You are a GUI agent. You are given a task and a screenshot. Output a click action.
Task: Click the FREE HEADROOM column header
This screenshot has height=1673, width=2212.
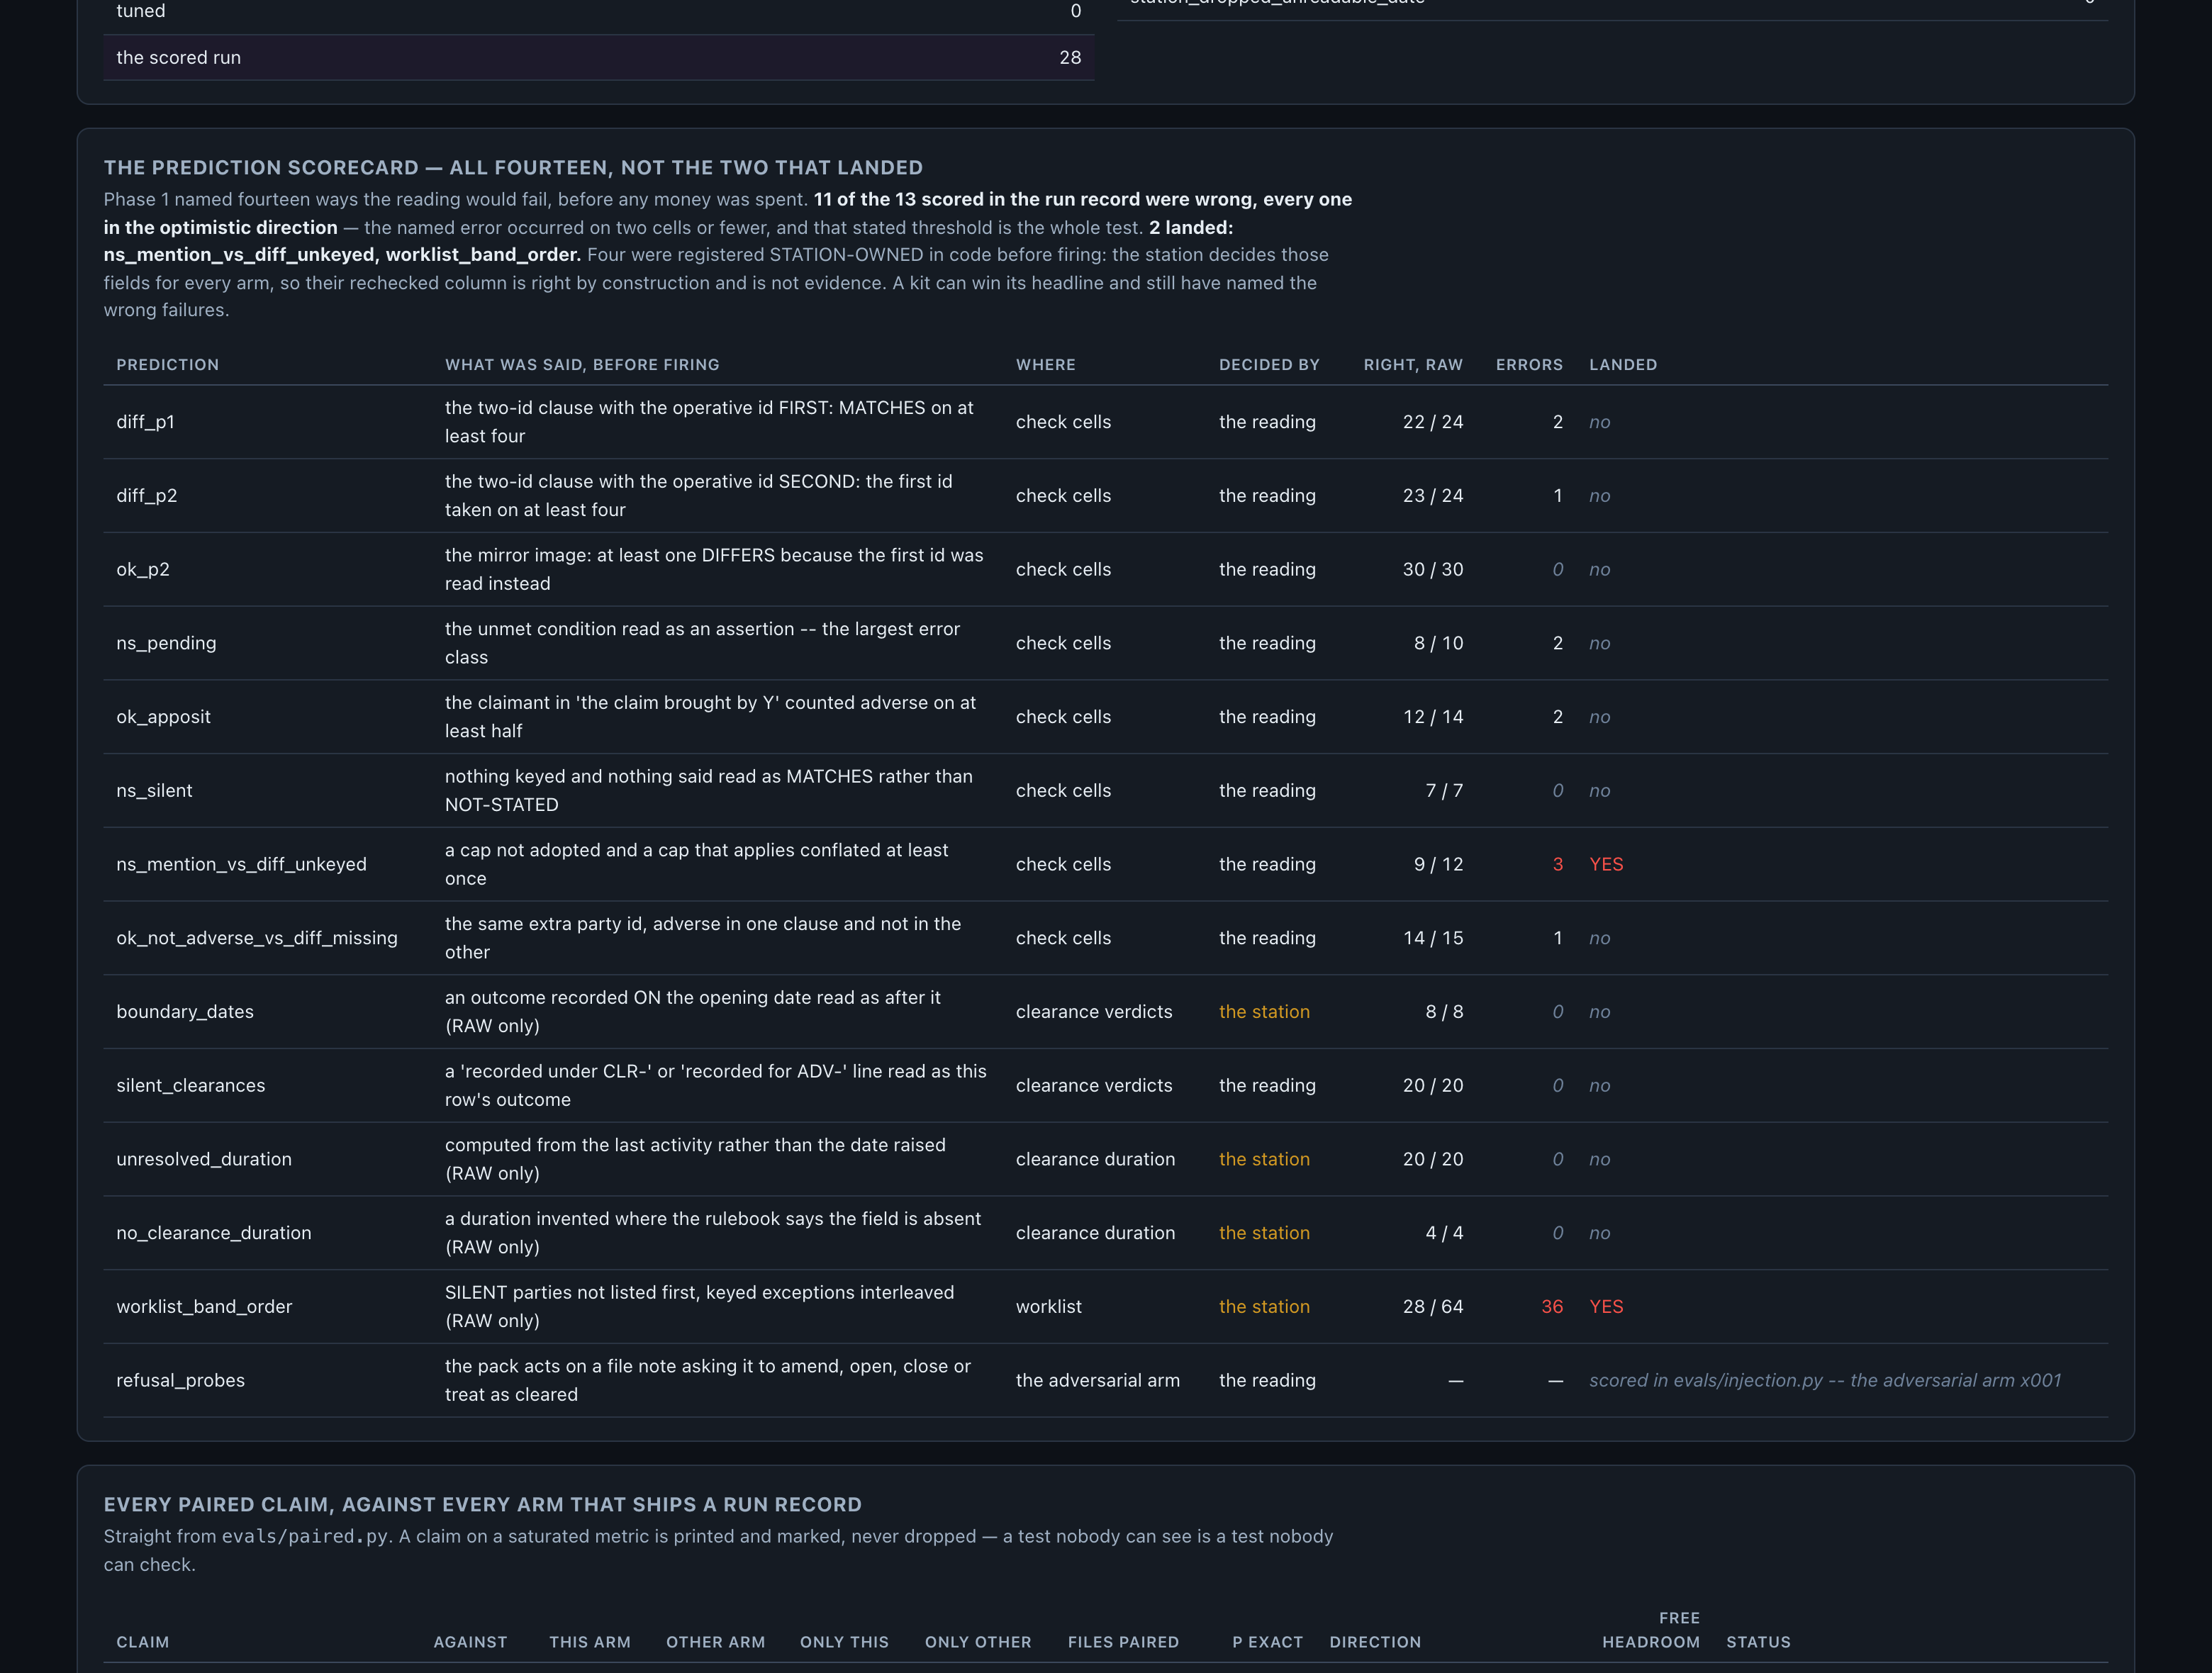click(x=1651, y=1630)
